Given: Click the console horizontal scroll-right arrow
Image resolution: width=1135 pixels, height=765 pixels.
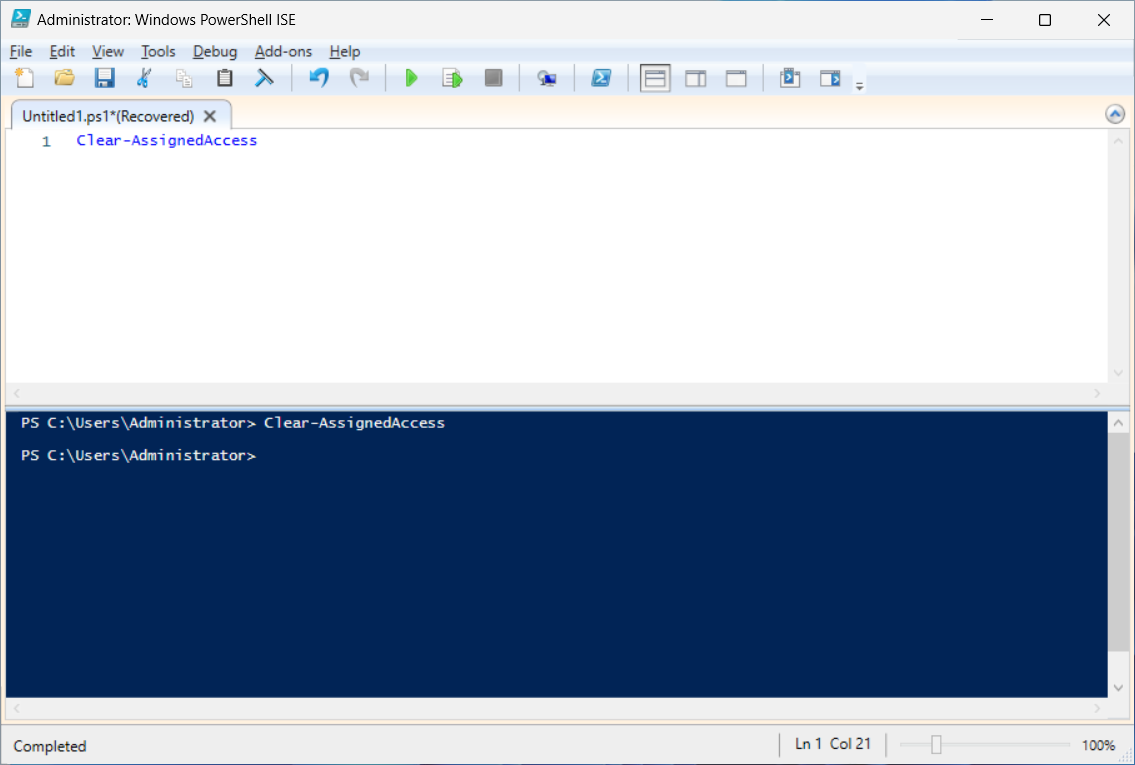Looking at the screenshot, I should [x=1097, y=709].
